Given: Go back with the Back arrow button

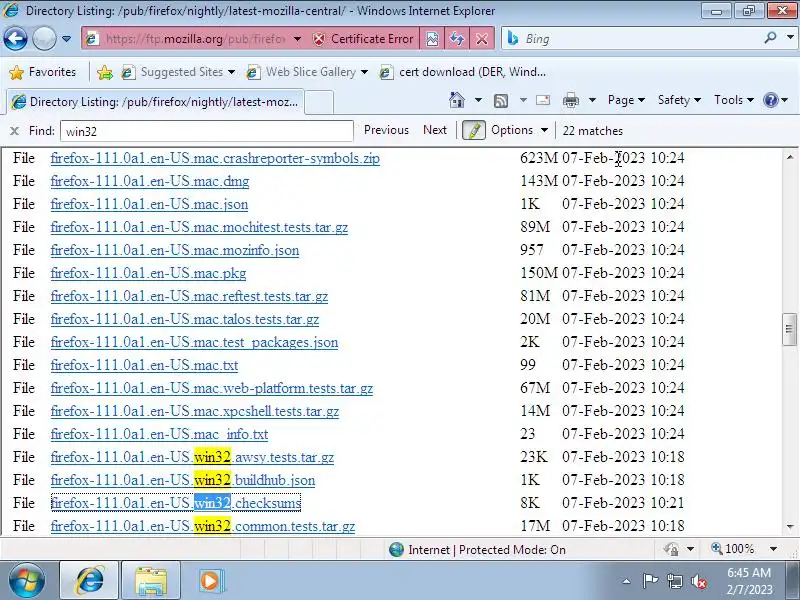Looking at the screenshot, I should point(15,39).
